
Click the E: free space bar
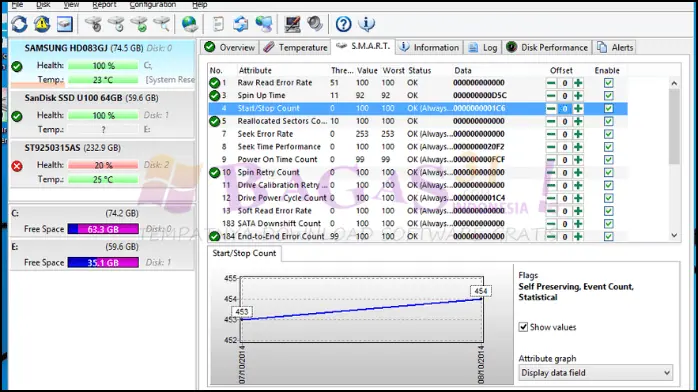point(103,263)
